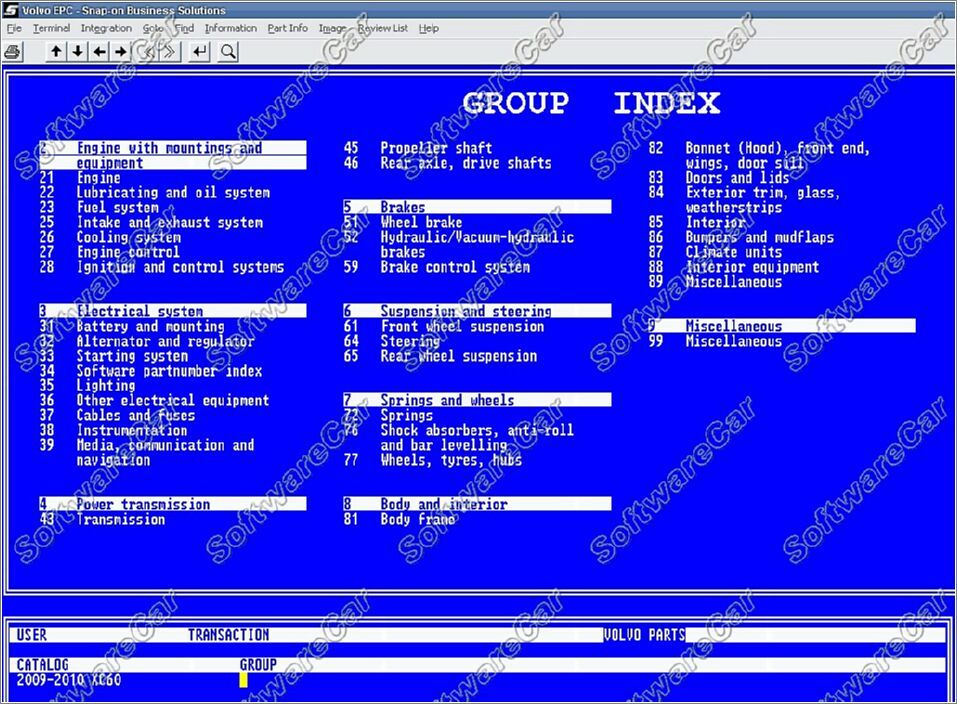Image resolution: width=957 pixels, height=704 pixels.
Task: Open the Terminal menu
Action: point(51,28)
